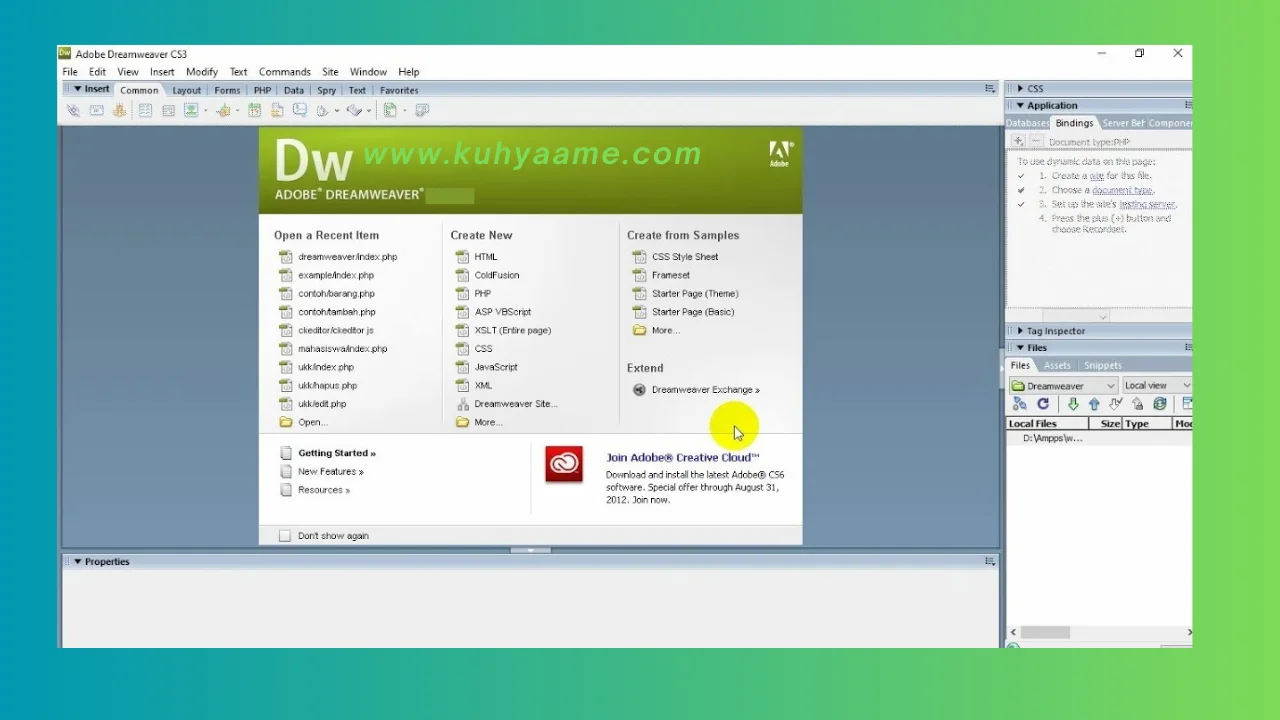
Task: Click the Server-Side Include icon
Action: [277, 111]
